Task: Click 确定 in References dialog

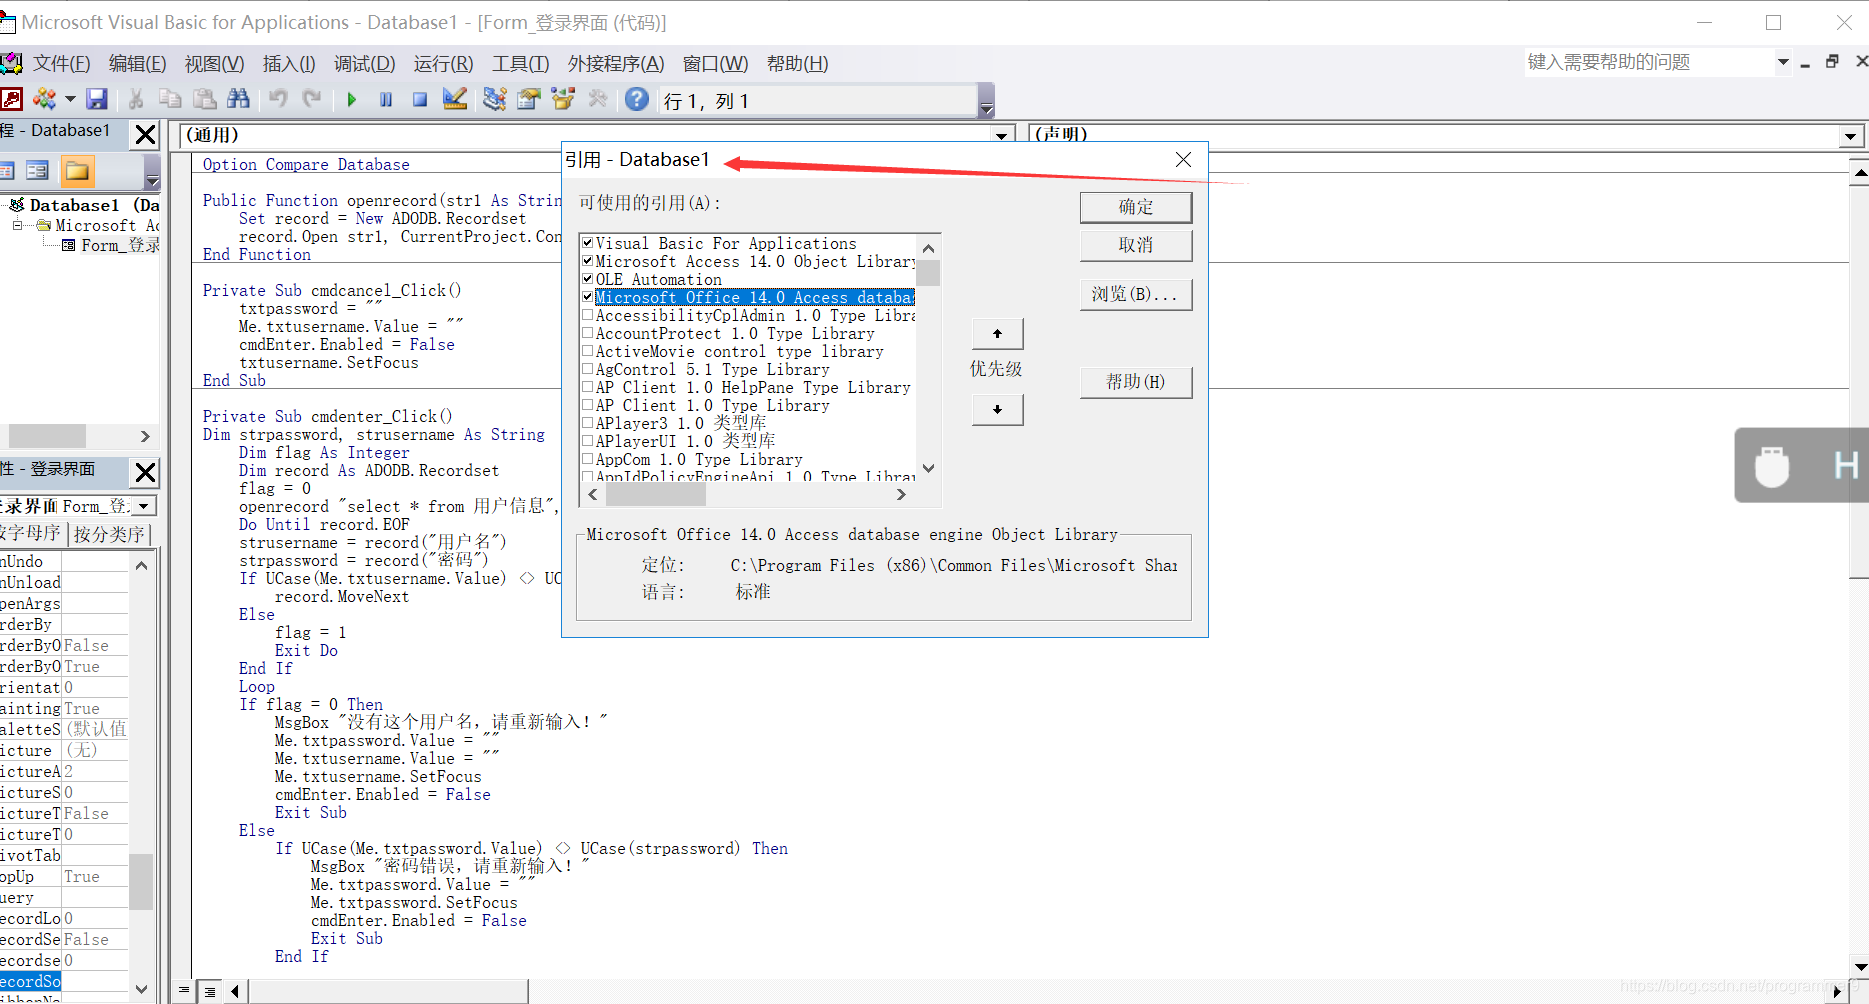Action: pos(1136,207)
